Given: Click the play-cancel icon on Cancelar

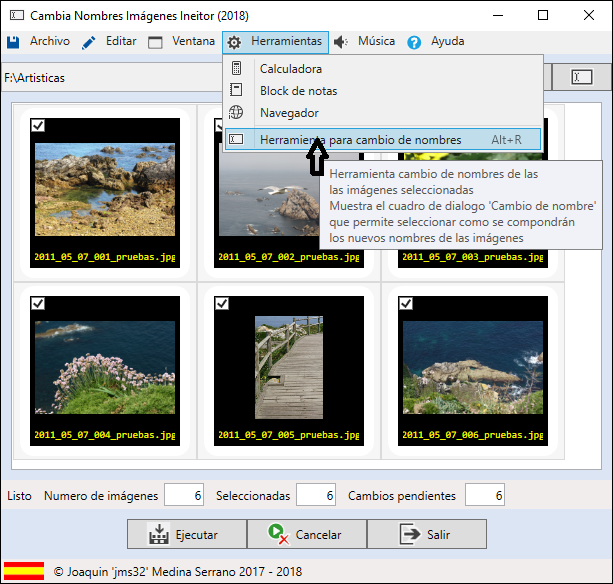Looking at the screenshot, I should point(278,534).
